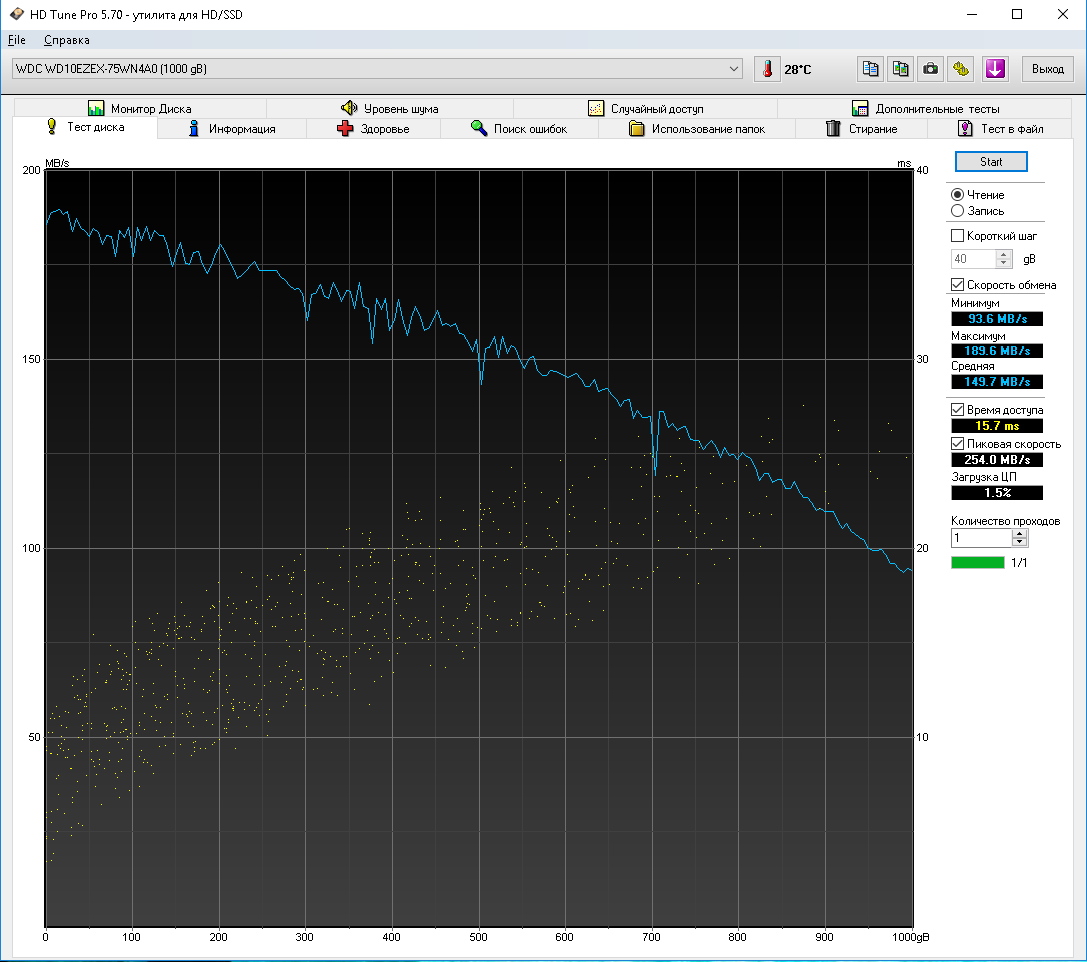
Task: Copy screenshot to clipboard icon
Action: tap(901, 69)
